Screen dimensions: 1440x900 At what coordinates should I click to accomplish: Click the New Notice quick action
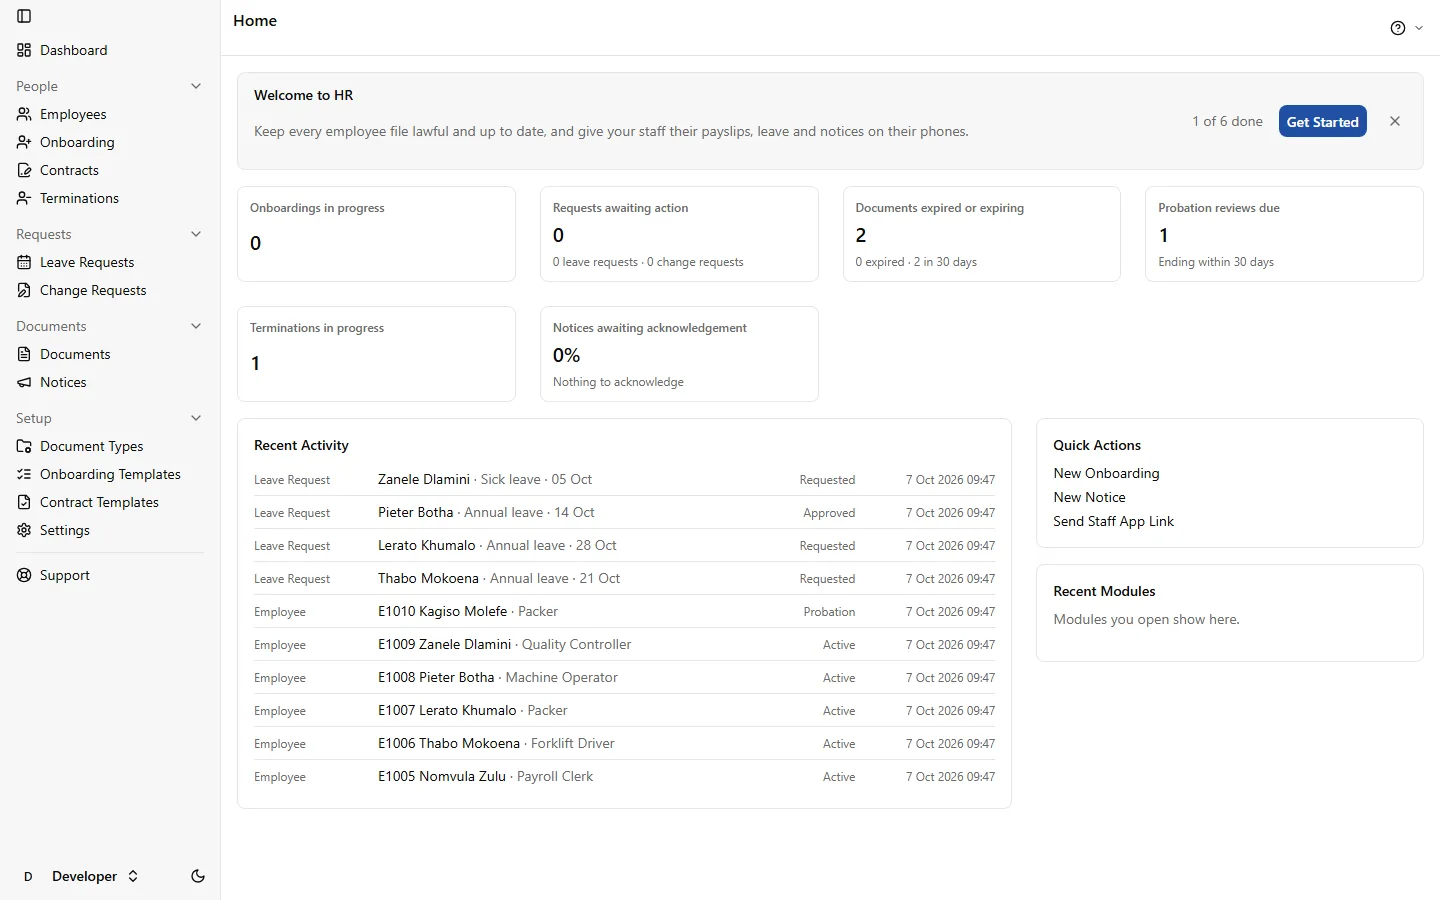(x=1089, y=497)
